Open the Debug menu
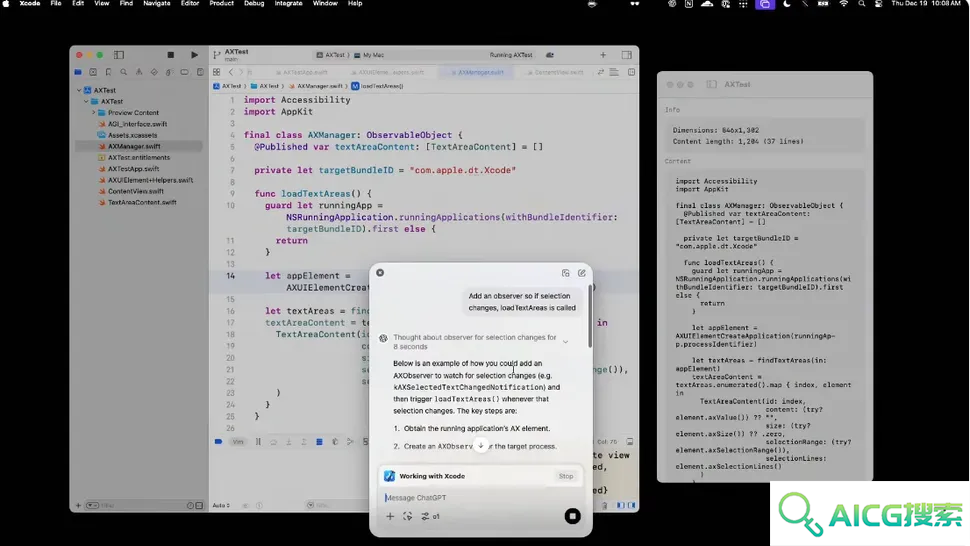The image size is (970, 546). pyautogui.click(x=254, y=4)
